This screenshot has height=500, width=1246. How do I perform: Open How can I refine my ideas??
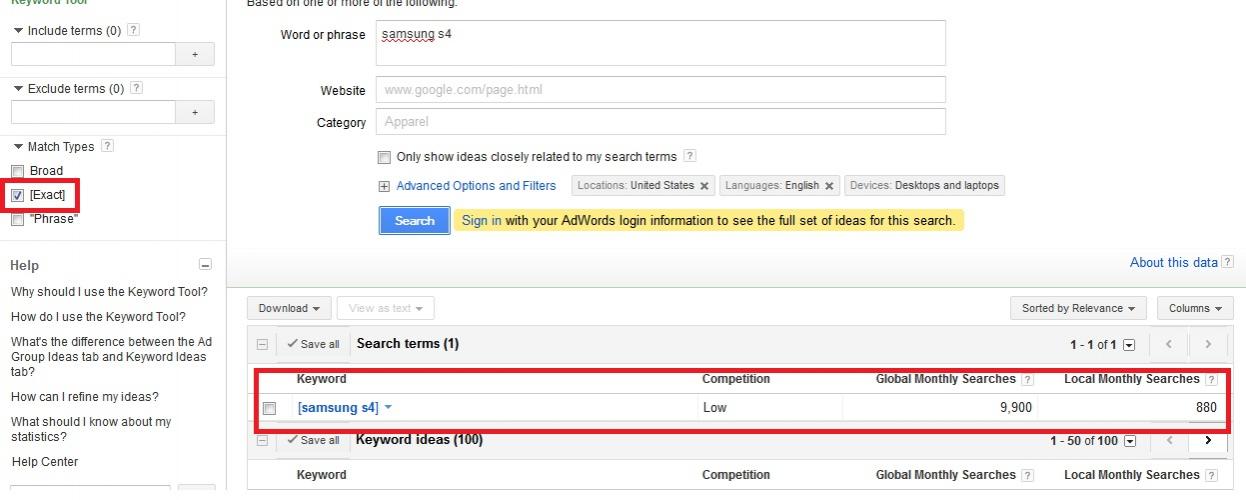[85, 397]
